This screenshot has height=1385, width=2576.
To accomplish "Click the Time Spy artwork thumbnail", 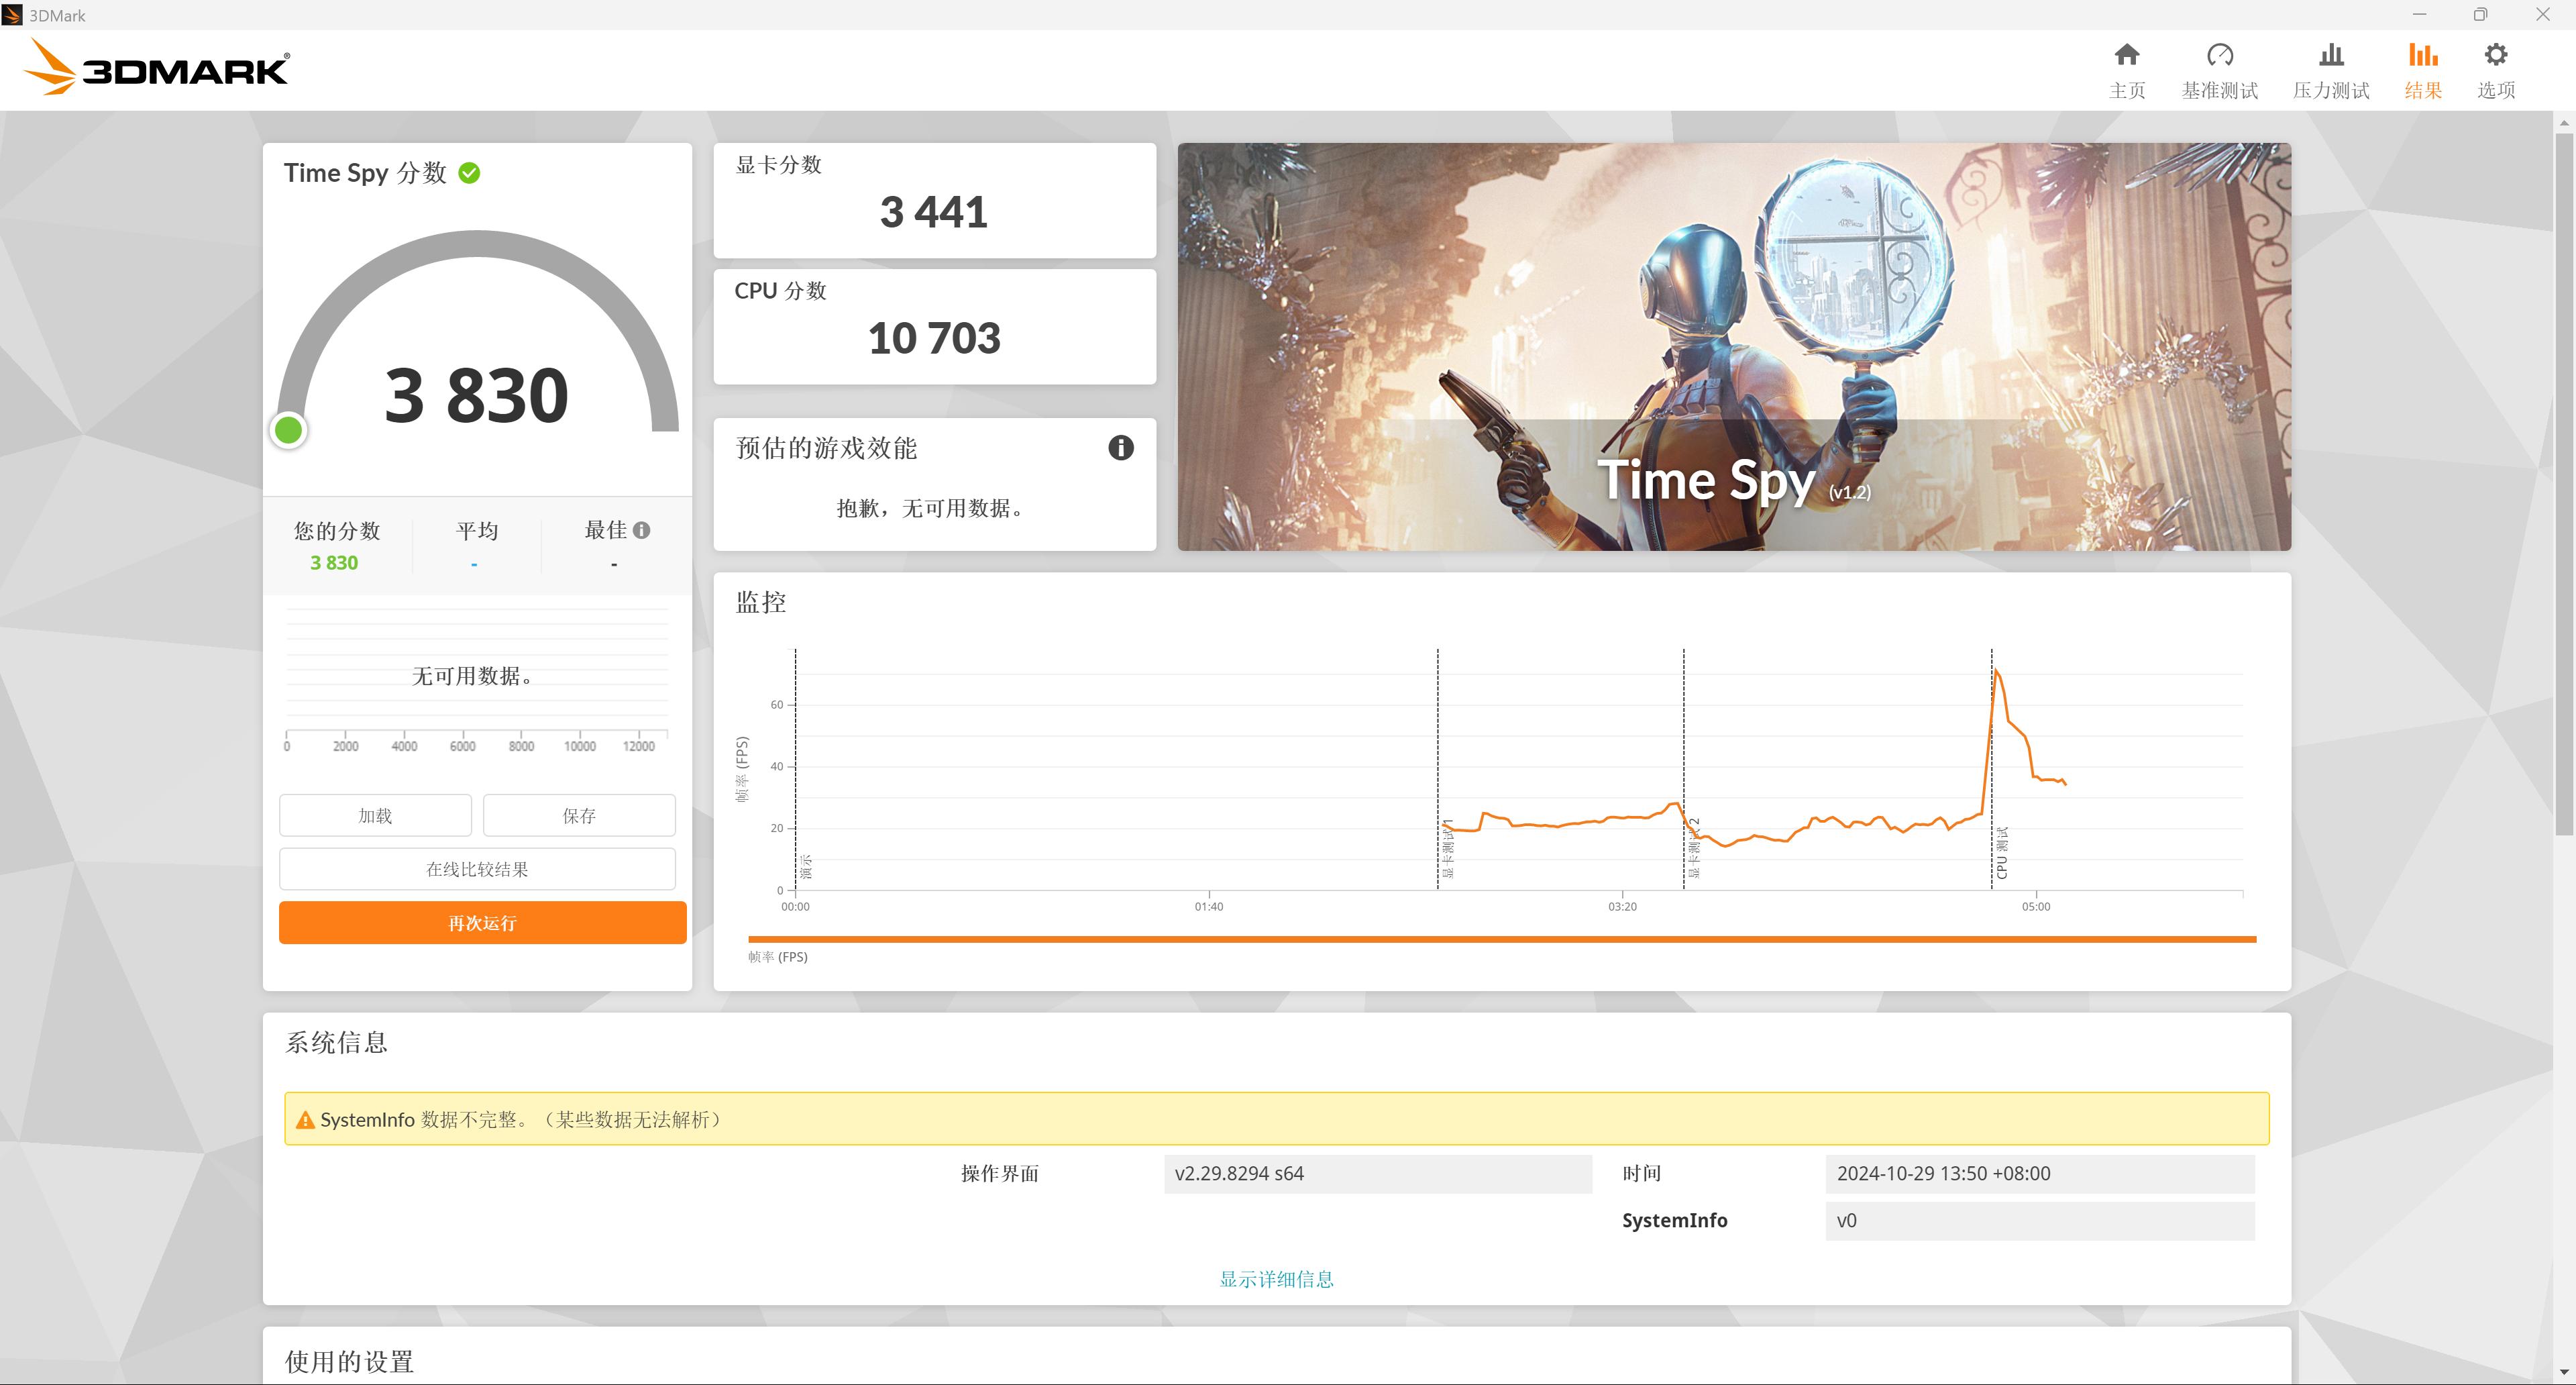I will pos(1733,347).
